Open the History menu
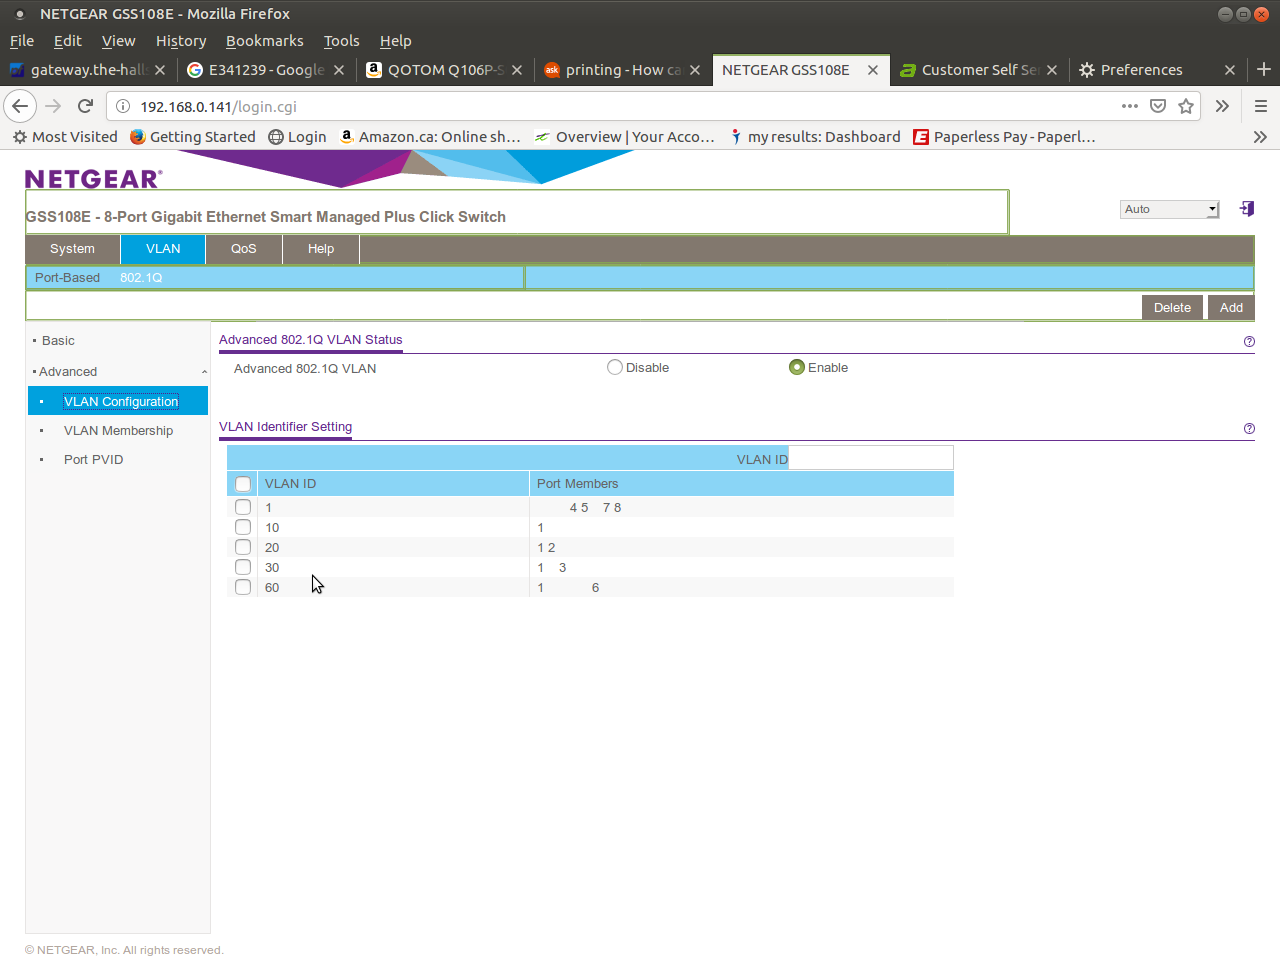This screenshot has height=960, width=1280. point(181,41)
